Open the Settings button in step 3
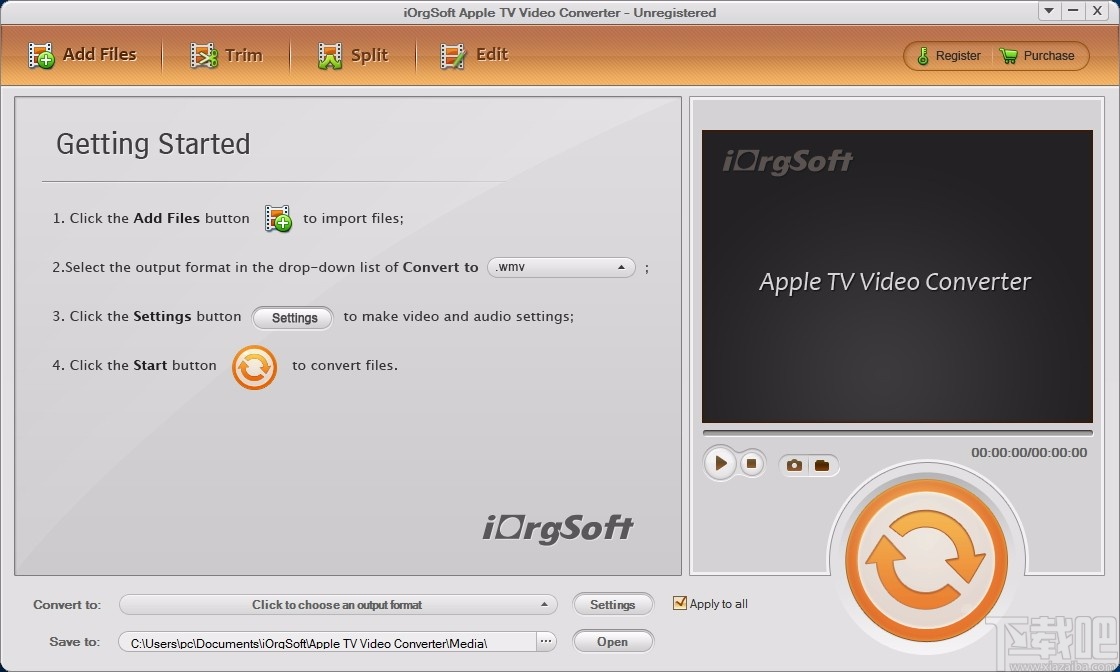The width and height of the screenshot is (1120, 672). click(x=292, y=317)
